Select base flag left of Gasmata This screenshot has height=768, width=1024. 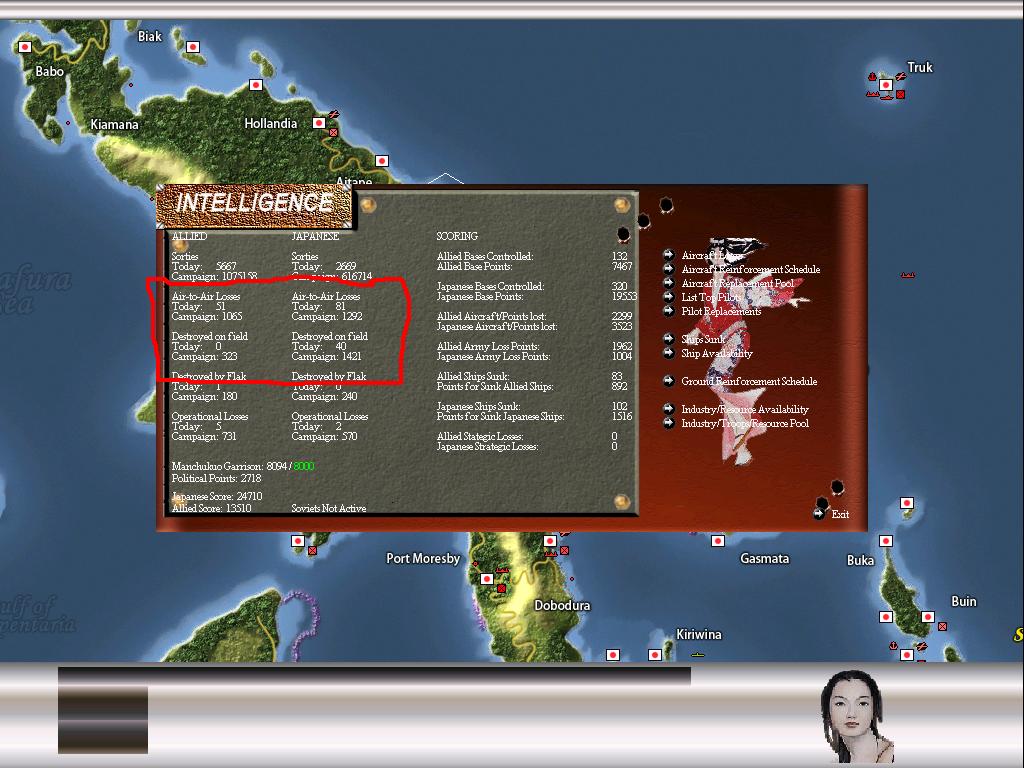(x=718, y=541)
